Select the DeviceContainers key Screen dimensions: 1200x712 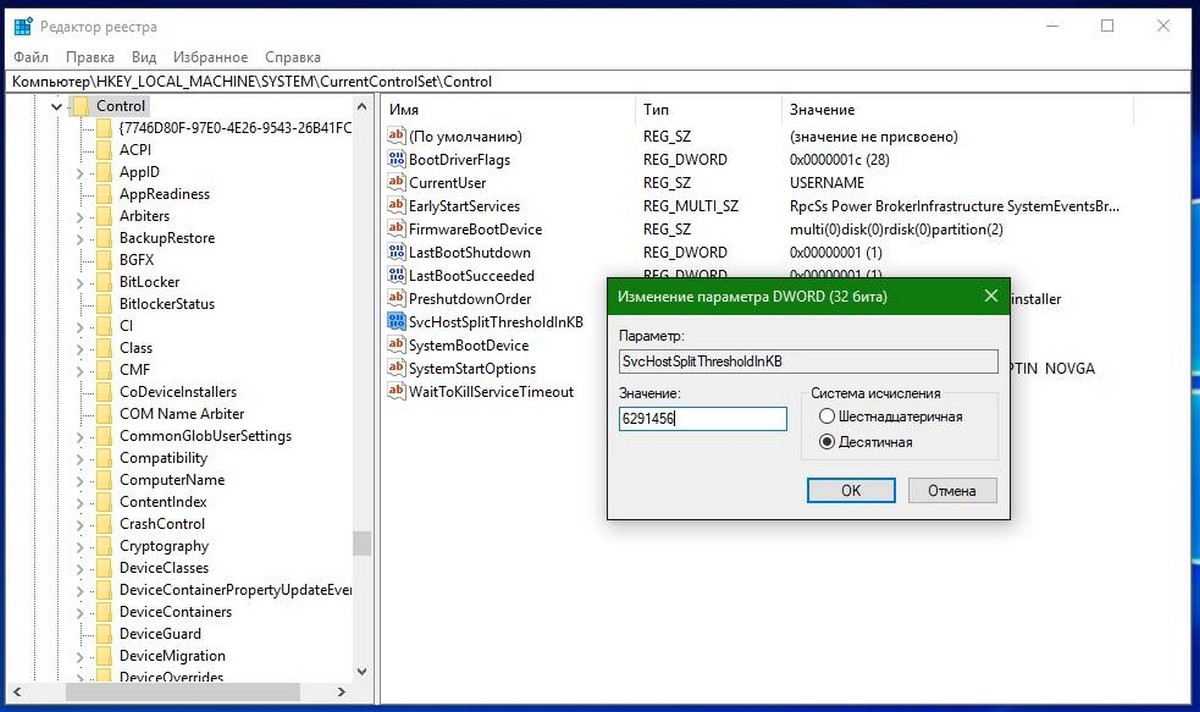(175, 612)
